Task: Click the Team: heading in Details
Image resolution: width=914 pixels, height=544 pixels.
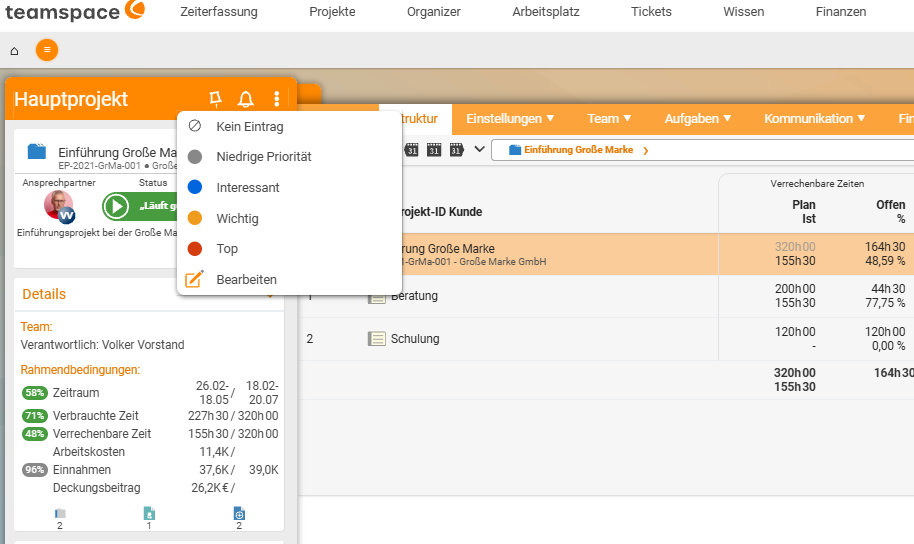Action: click(x=36, y=327)
